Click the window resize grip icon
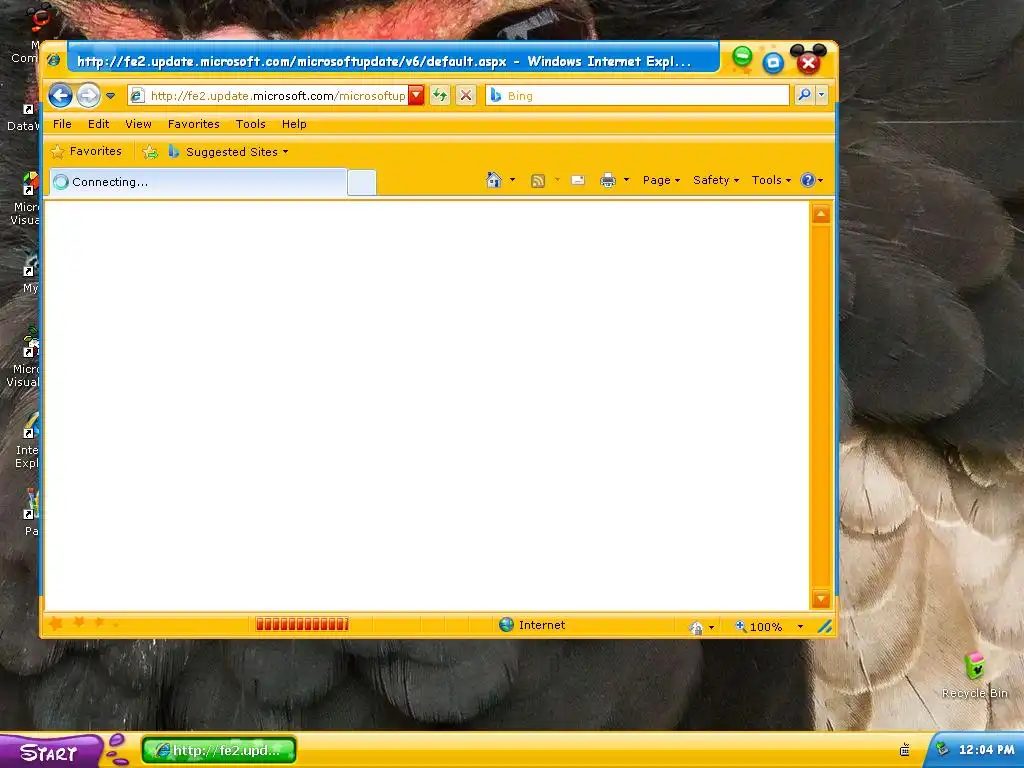The height and width of the screenshot is (768, 1024). point(824,627)
